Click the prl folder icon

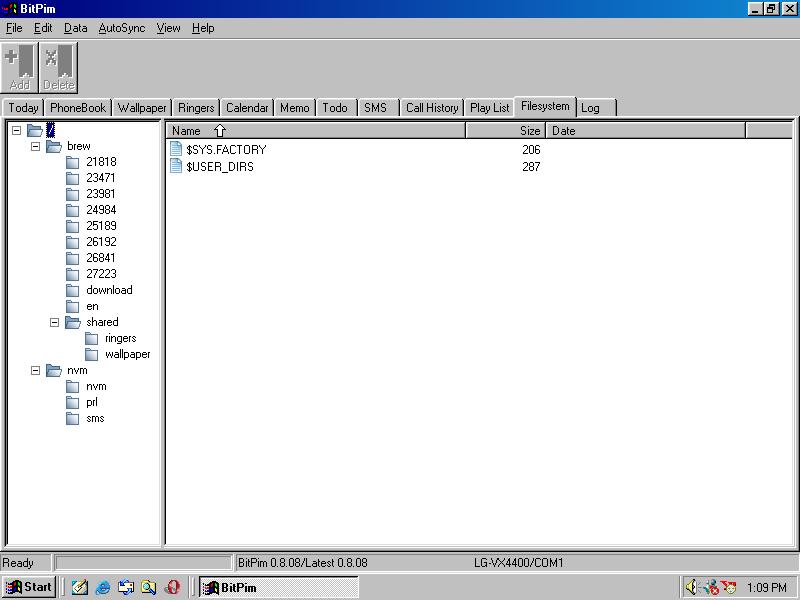tap(72, 403)
